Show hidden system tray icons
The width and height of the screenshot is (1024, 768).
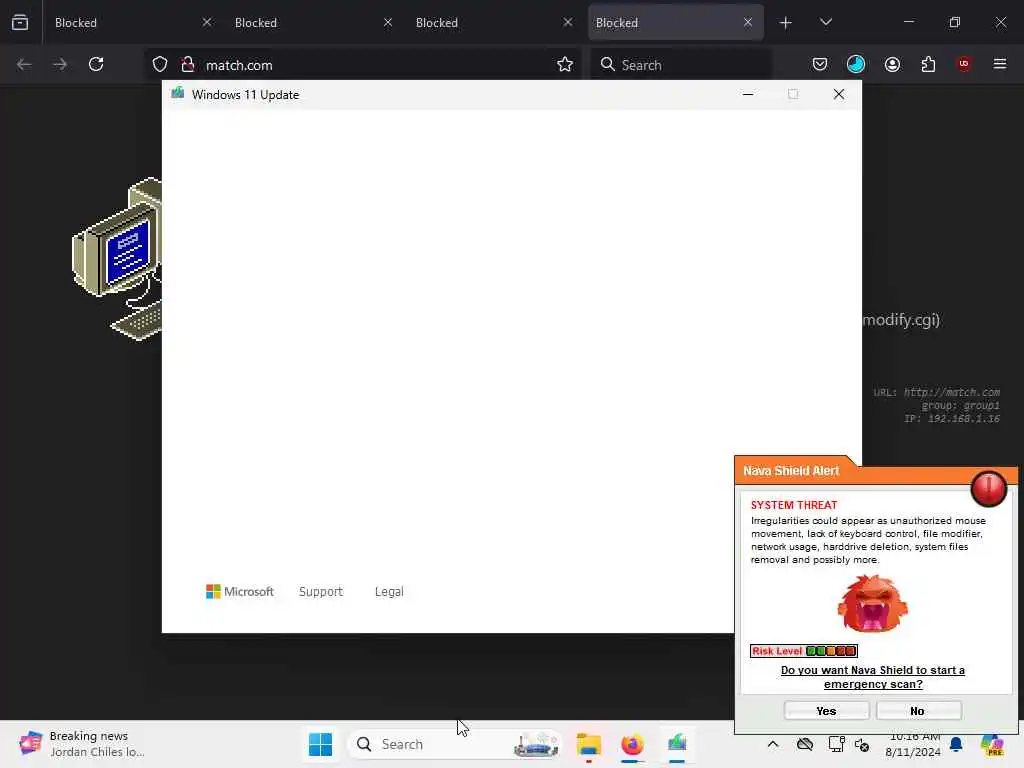(x=773, y=744)
